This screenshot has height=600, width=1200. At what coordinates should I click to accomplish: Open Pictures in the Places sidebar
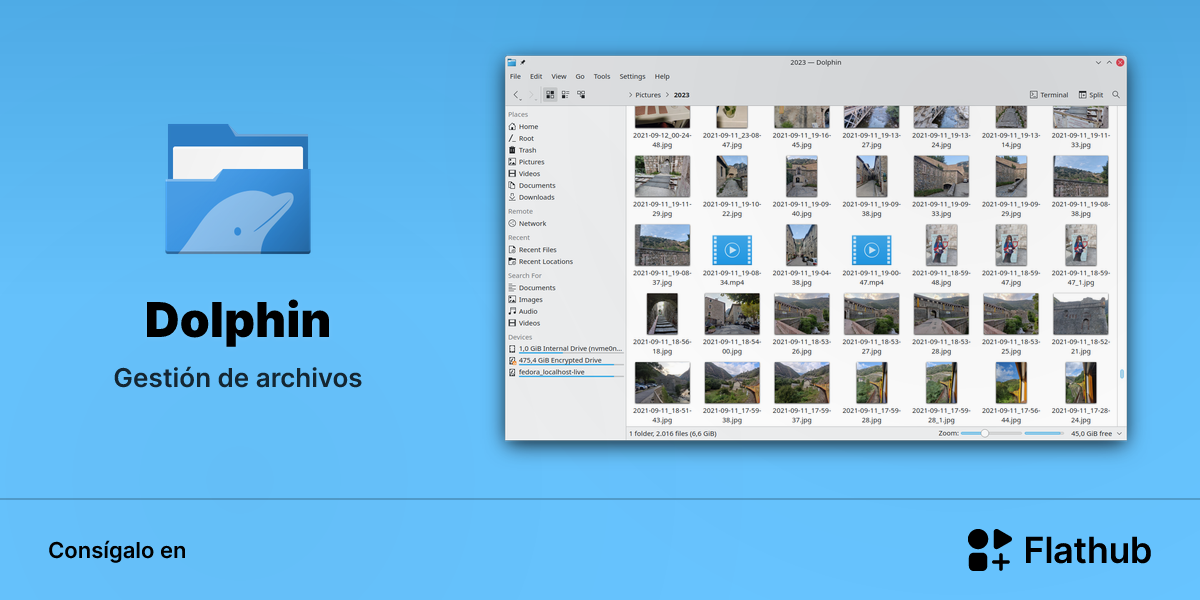click(x=565, y=162)
